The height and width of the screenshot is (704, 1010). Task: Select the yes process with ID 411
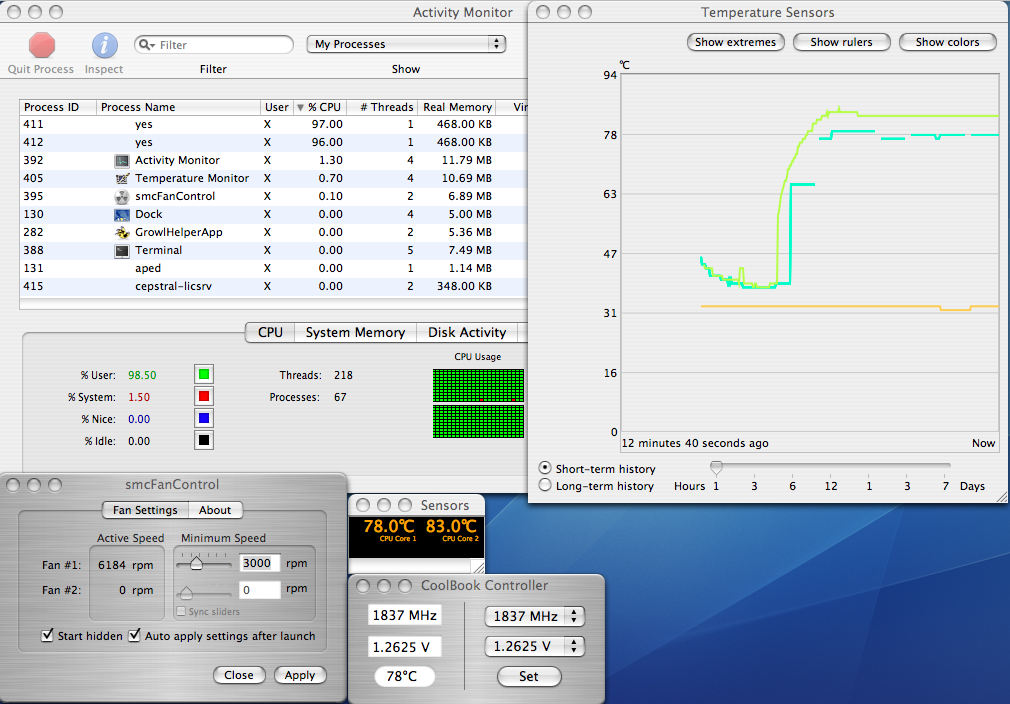pyautogui.click(x=274, y=124)
